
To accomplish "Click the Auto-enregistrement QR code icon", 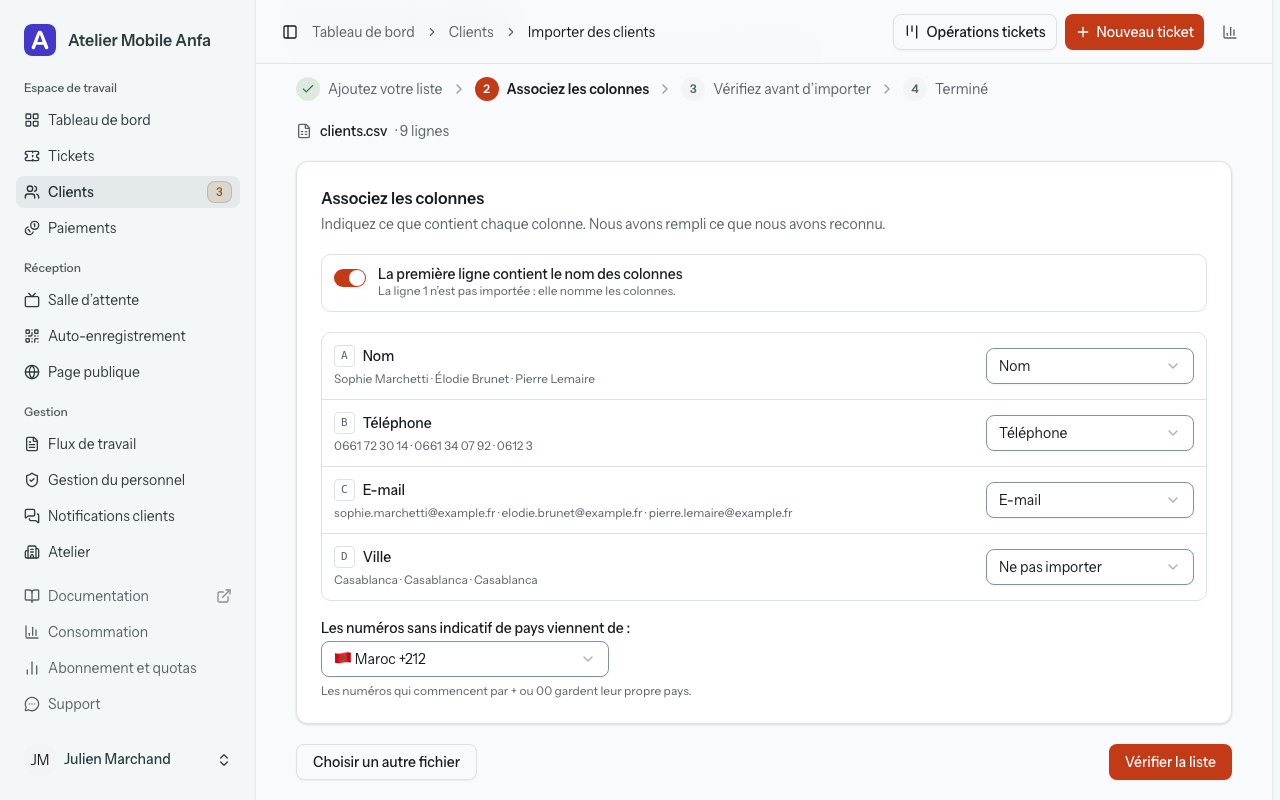I will (x=32, y=336).
